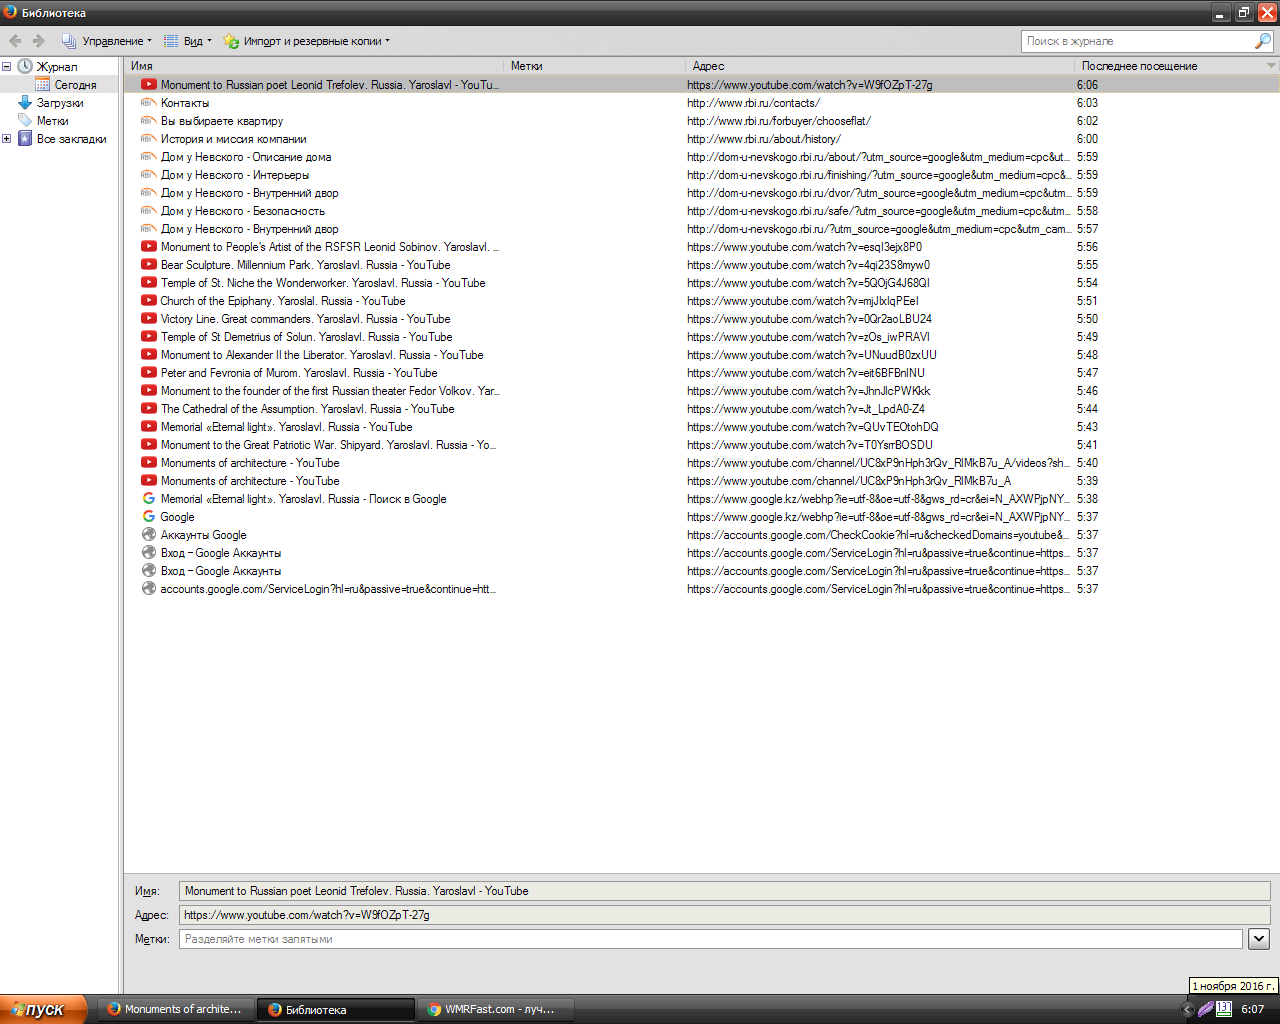Select Memorial «Eternal light» YouTube entry
Viewport: 1280px width, 1024px height.
point(702,427)
